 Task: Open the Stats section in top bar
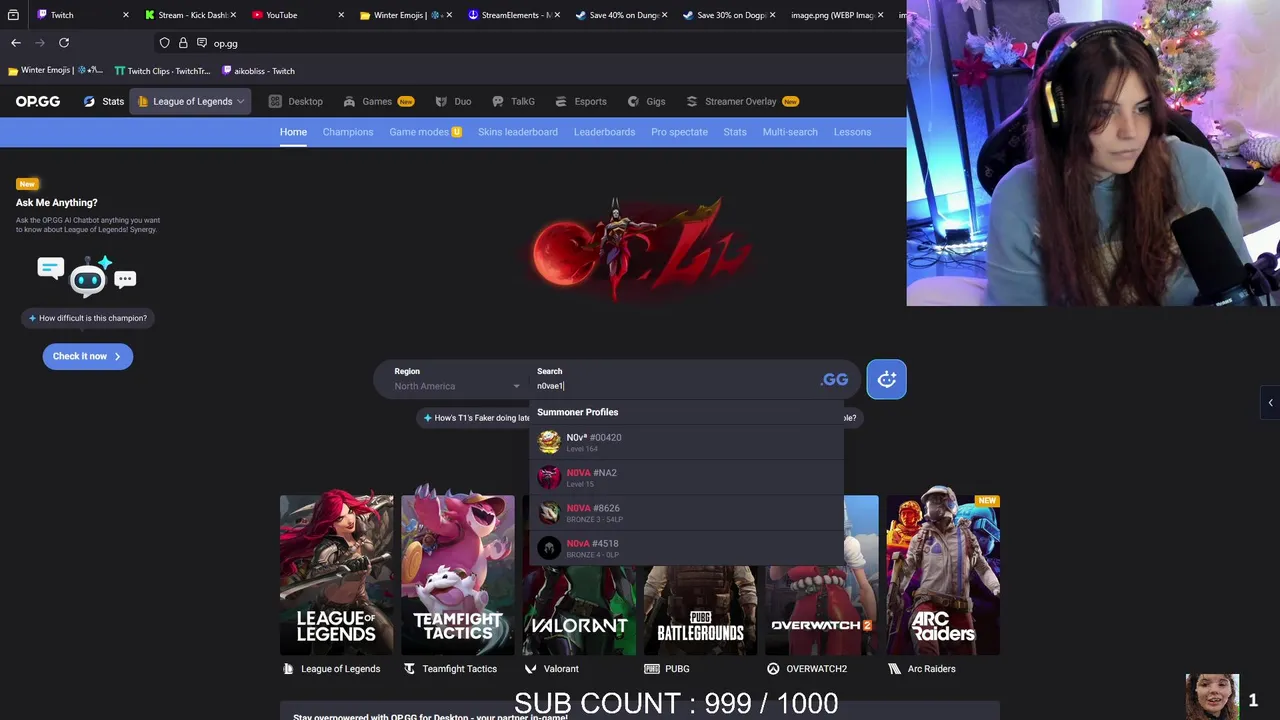point(104,101)
